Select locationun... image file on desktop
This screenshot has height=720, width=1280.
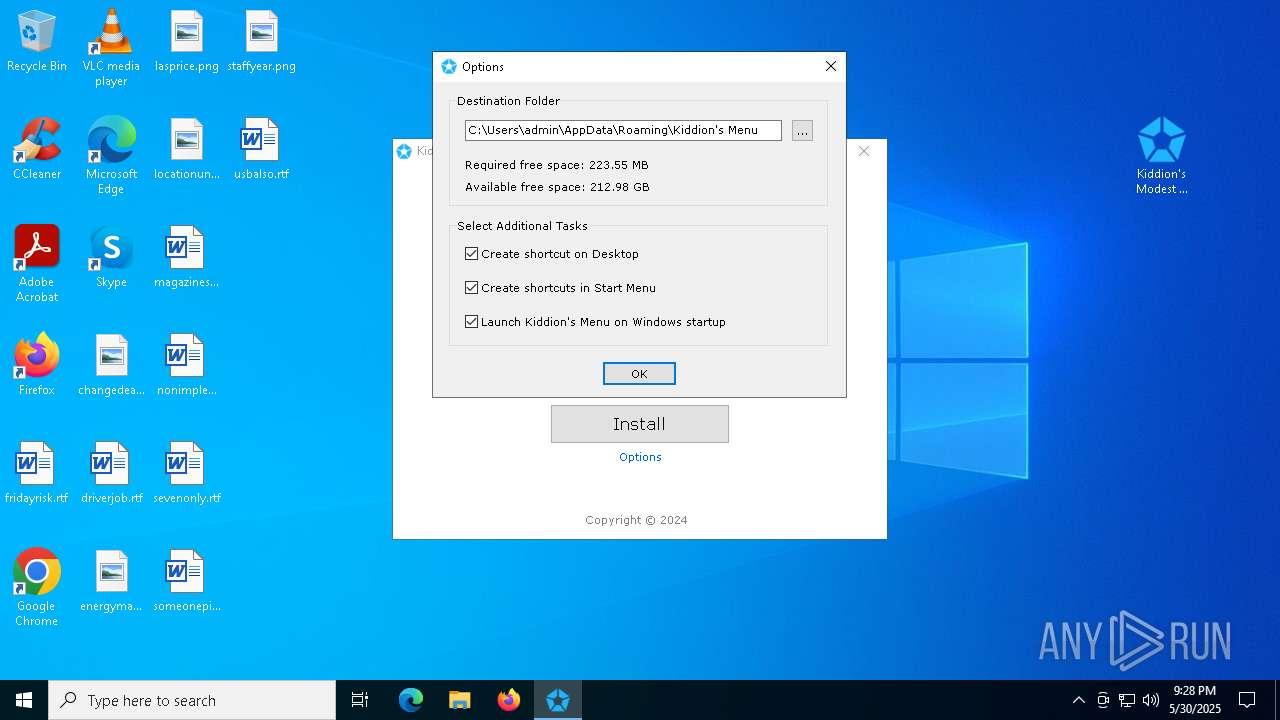click(186, 150)
